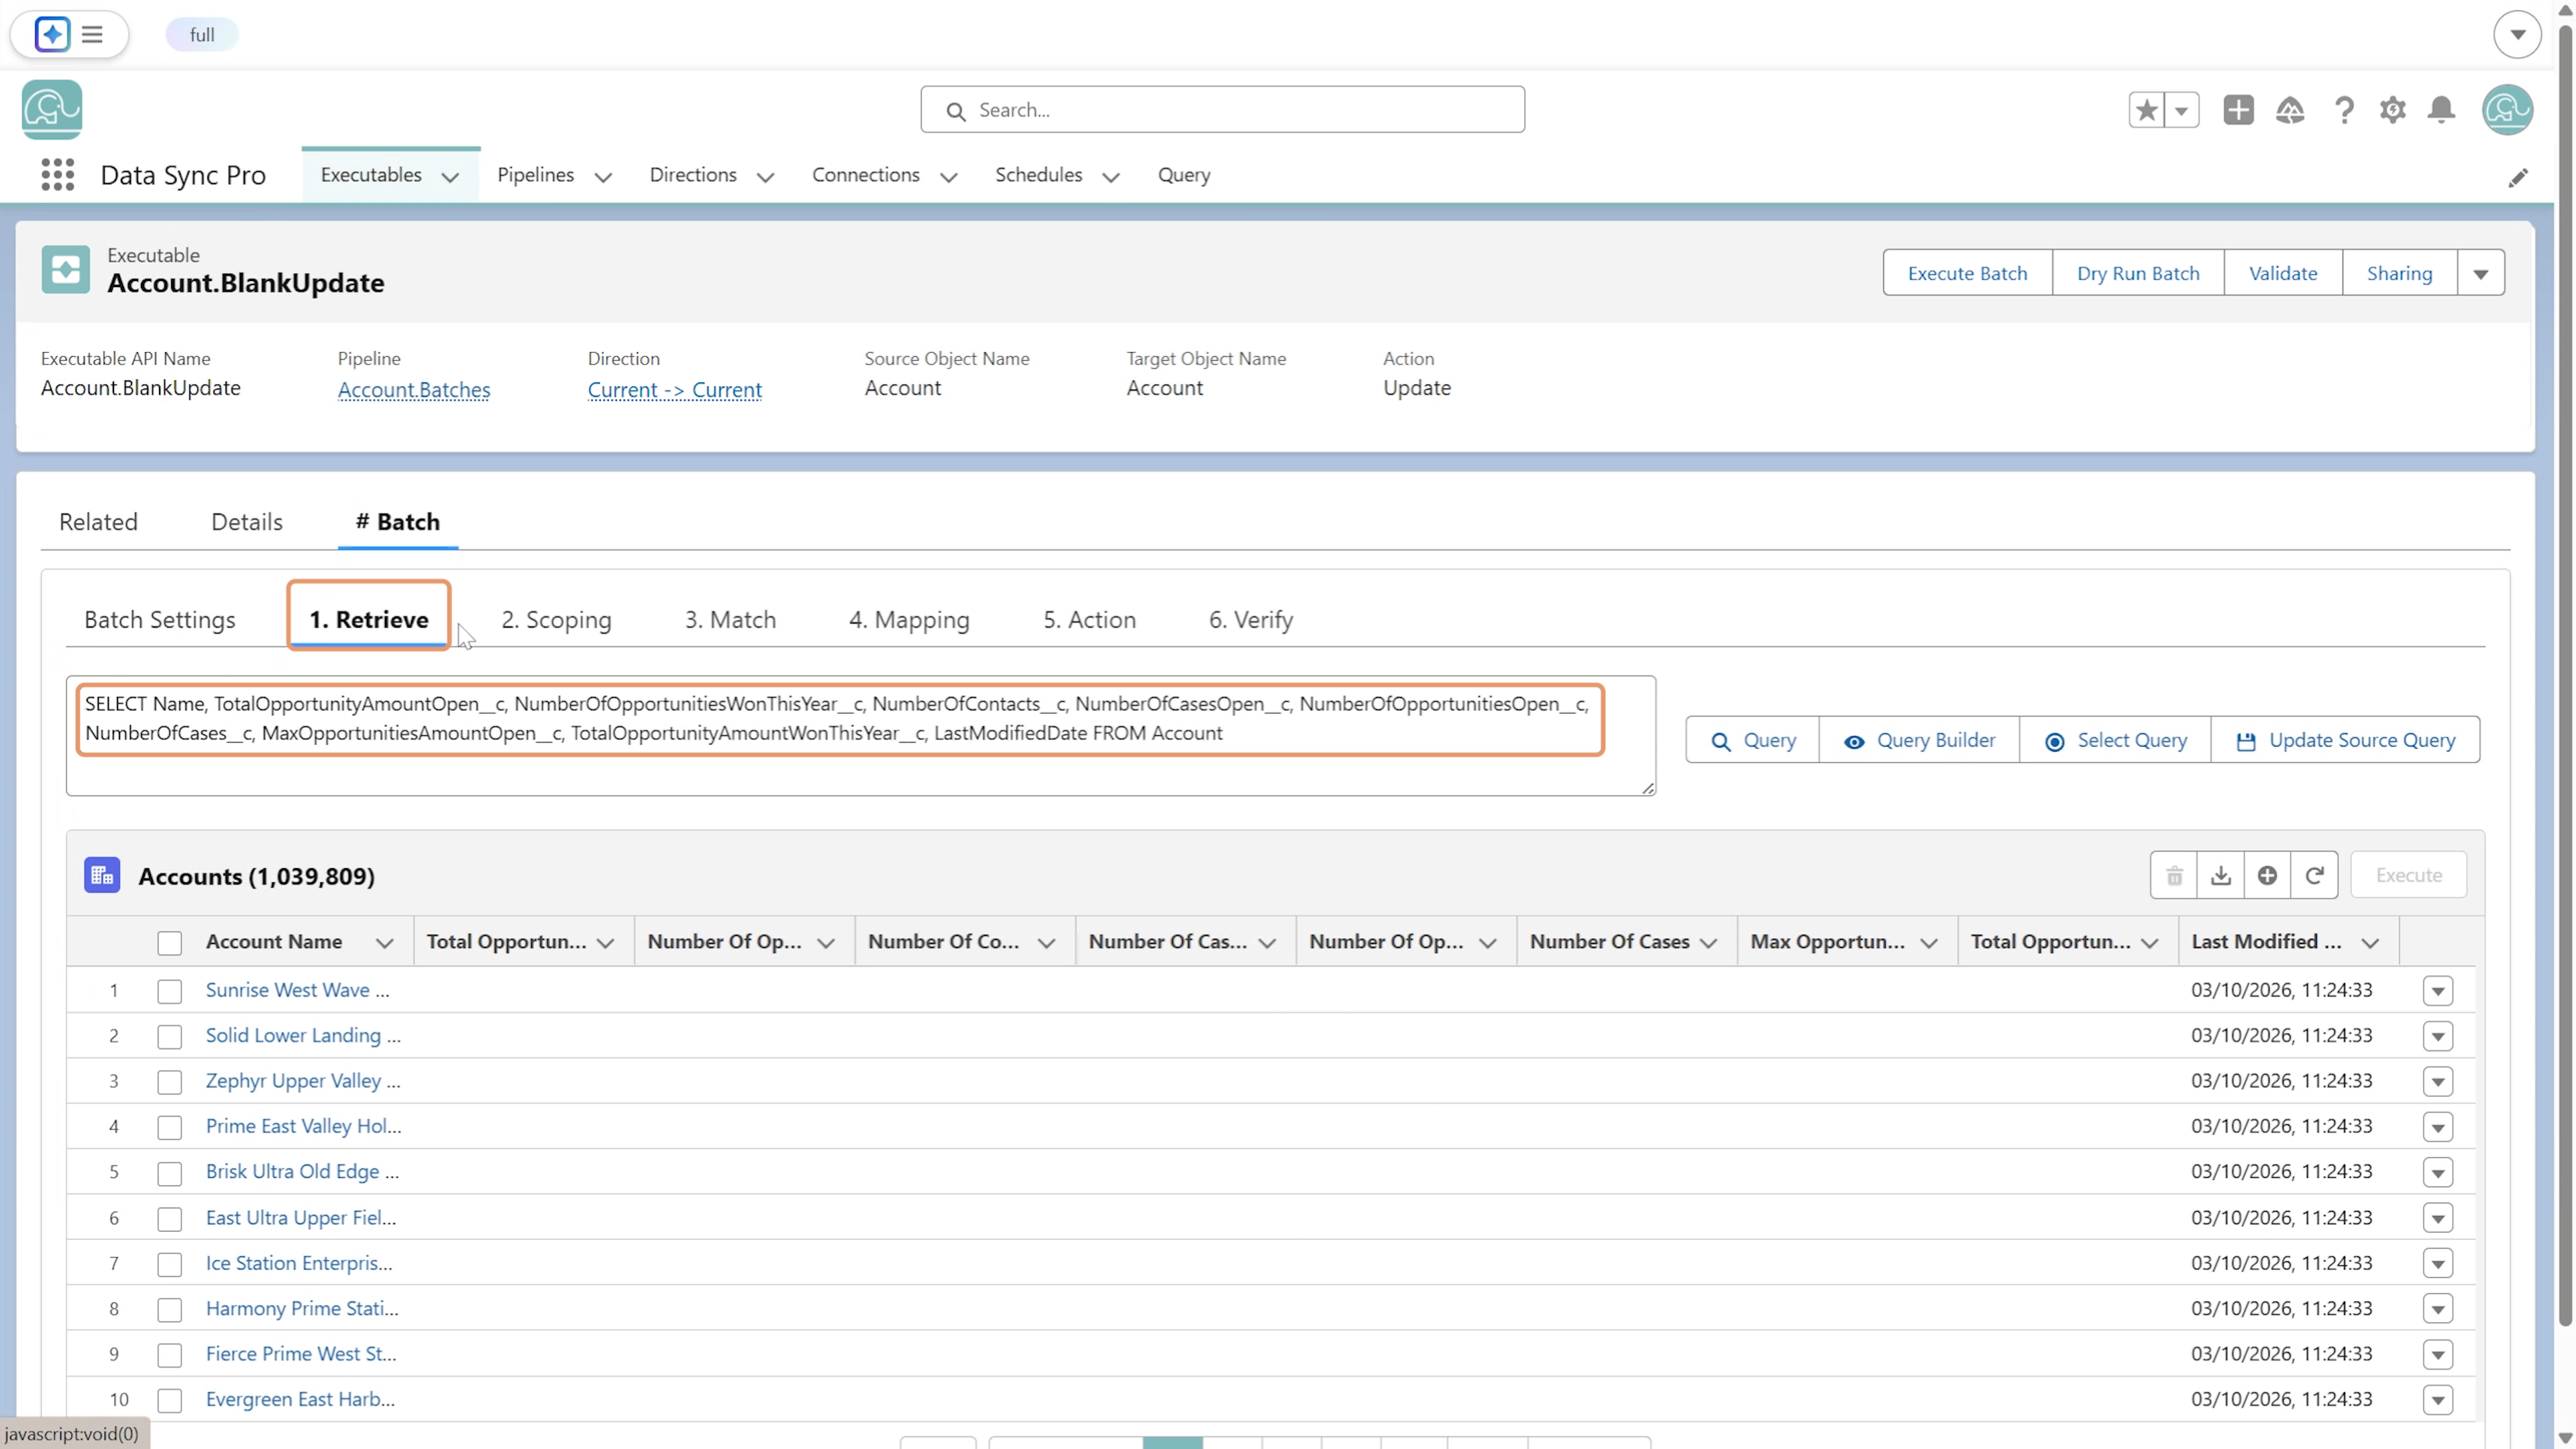This screenshot has height=1449, width=2576.
Task: Check the box for East Ultra Upper Field row
Action: tap(170, 1218)
